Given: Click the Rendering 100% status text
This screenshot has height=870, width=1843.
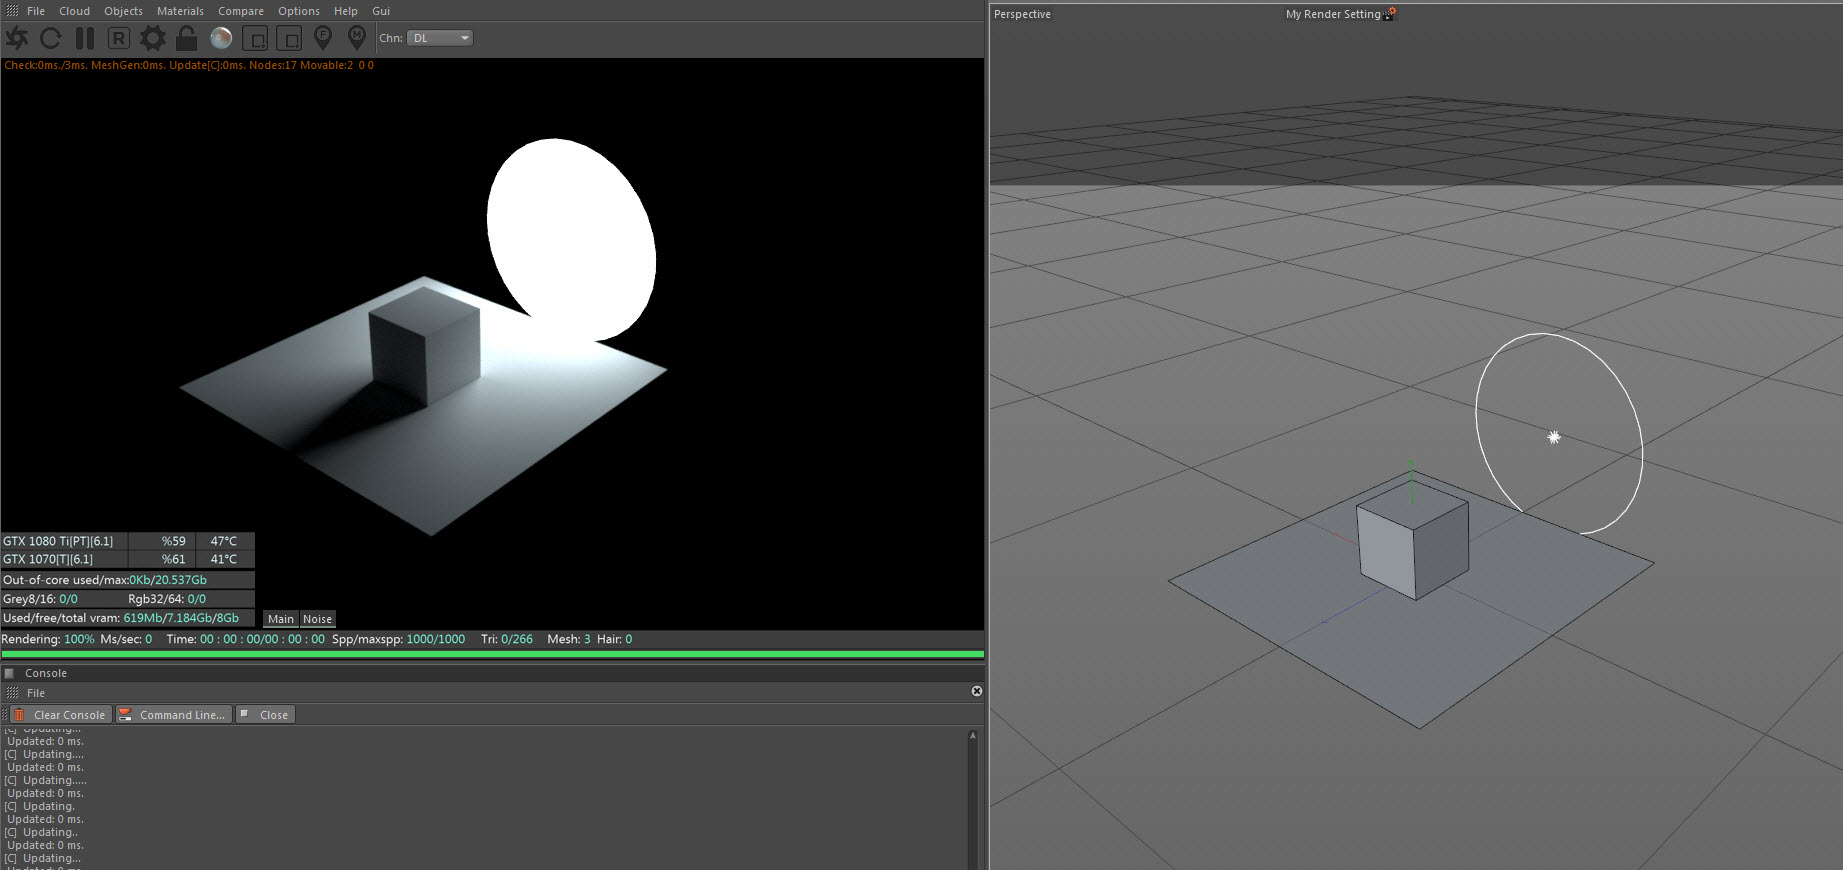Looking at the screenshot, I should [48, 639].
